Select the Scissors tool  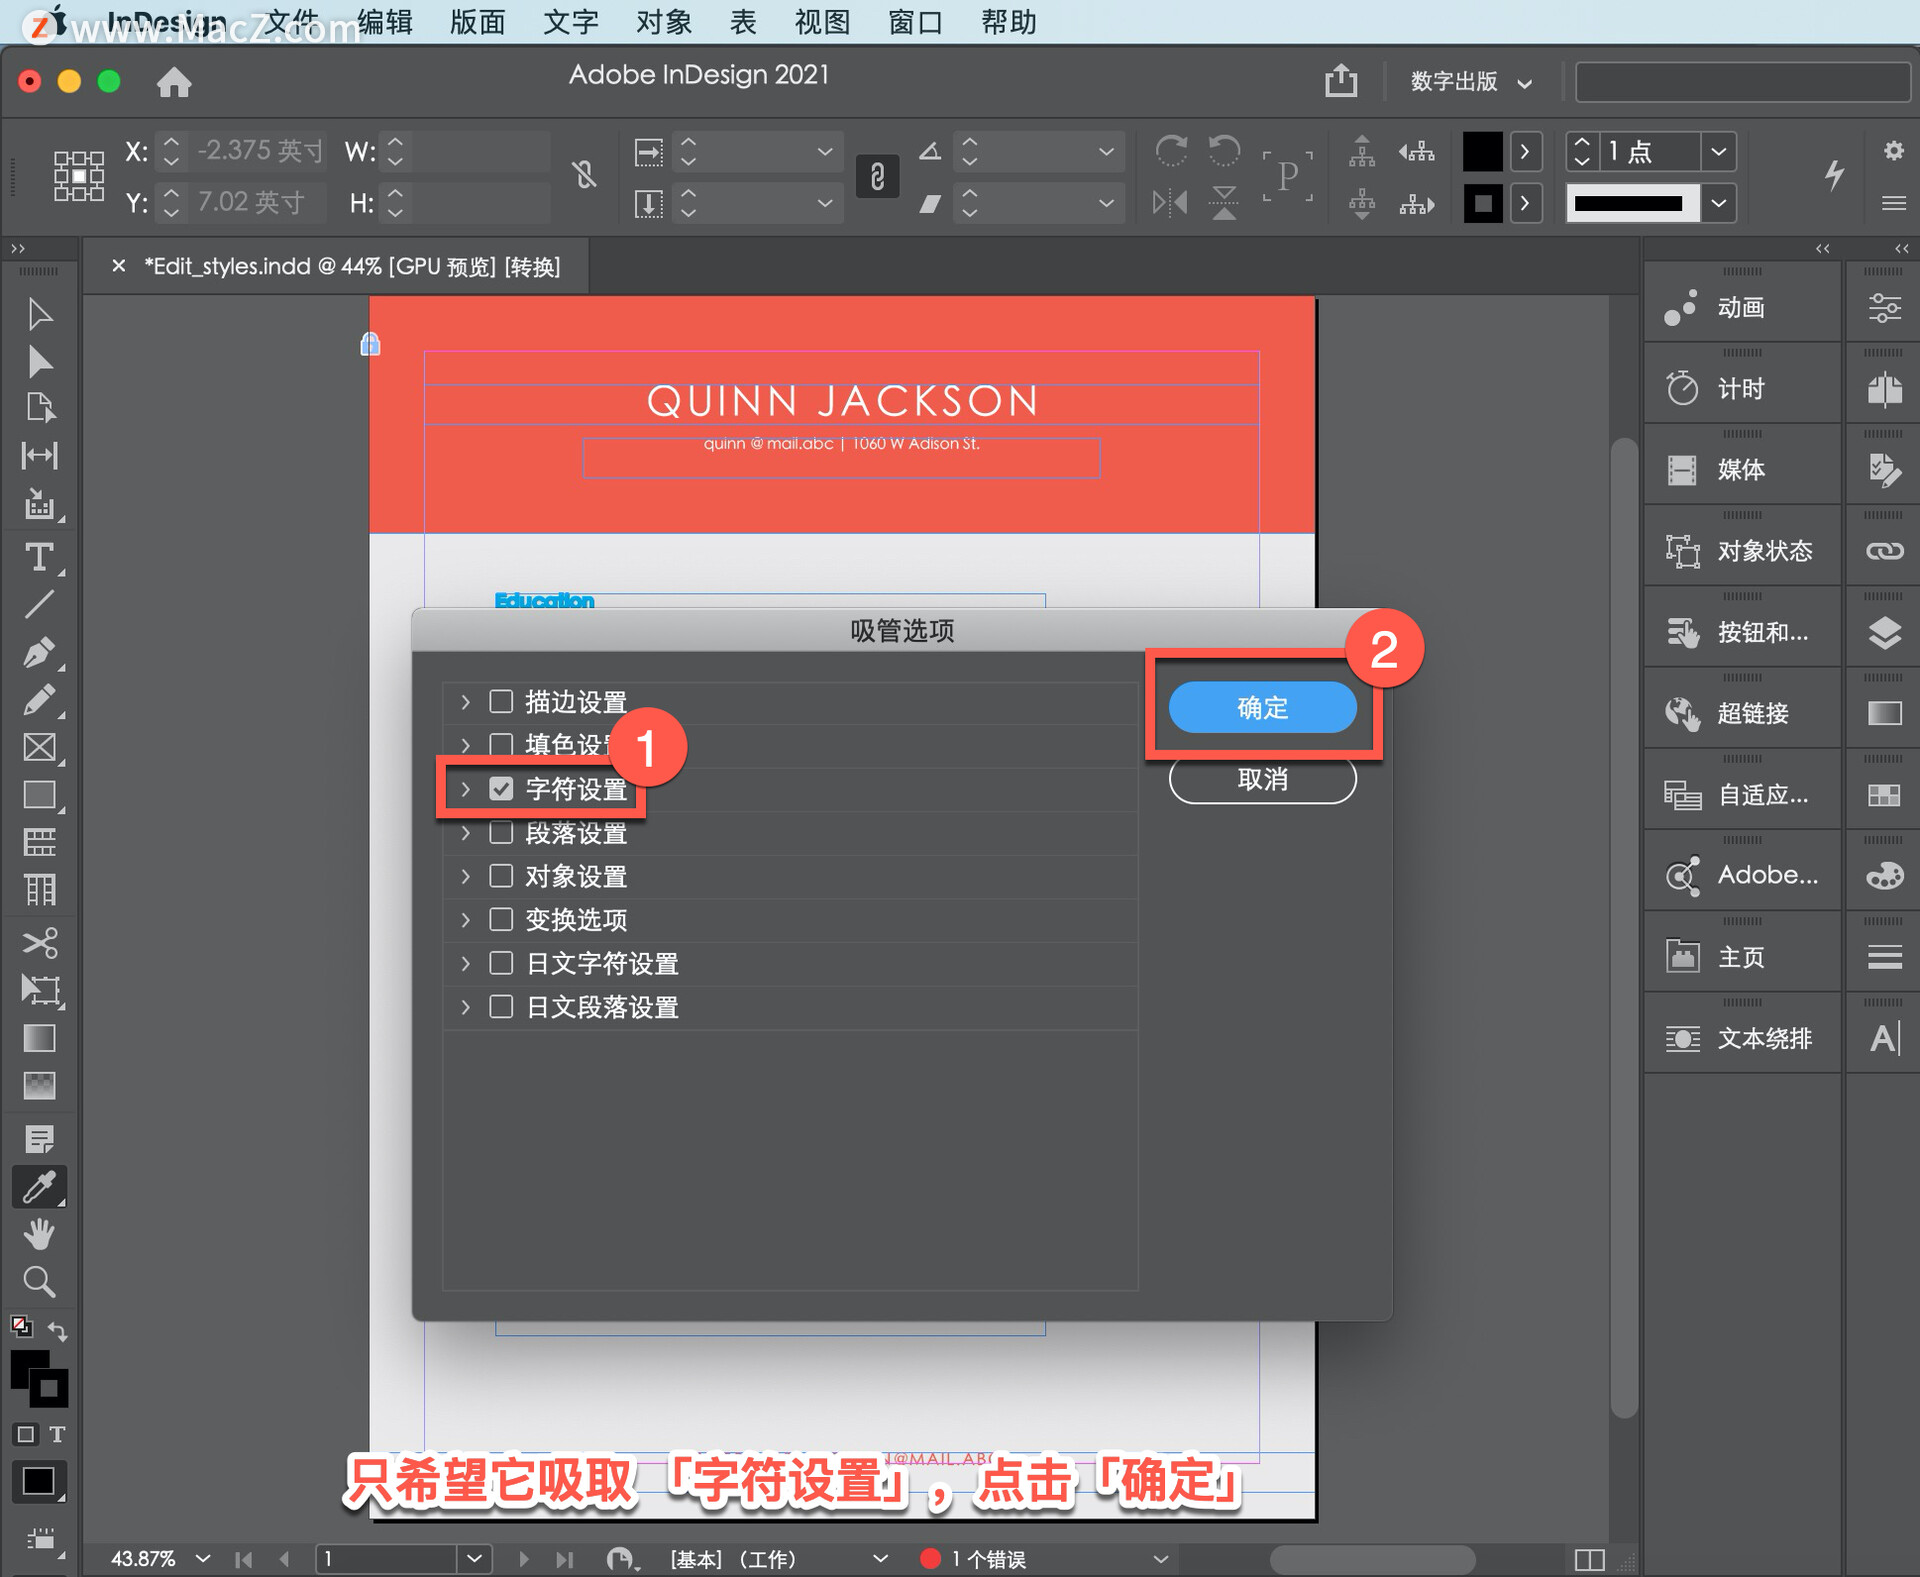tap(39, 941)
